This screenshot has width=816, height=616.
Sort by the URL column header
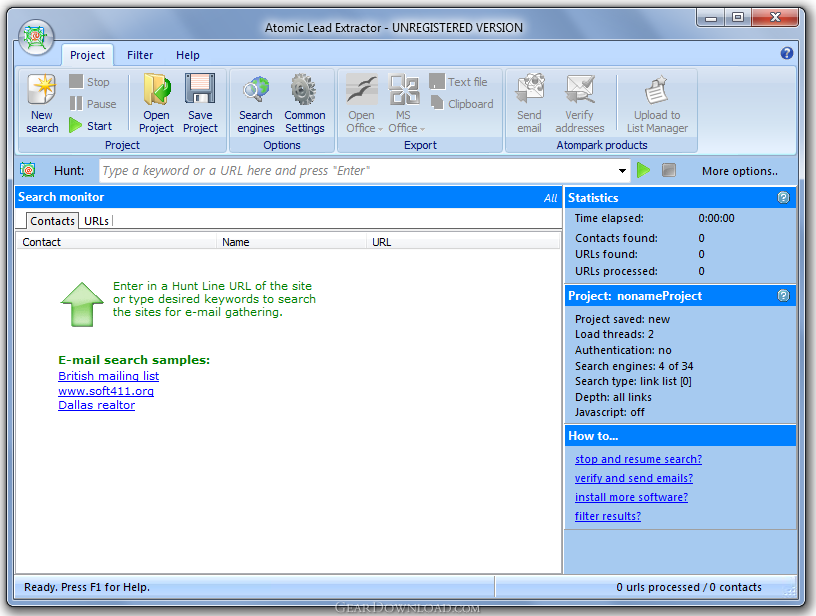pyautogui.click(x=463, y=242)
